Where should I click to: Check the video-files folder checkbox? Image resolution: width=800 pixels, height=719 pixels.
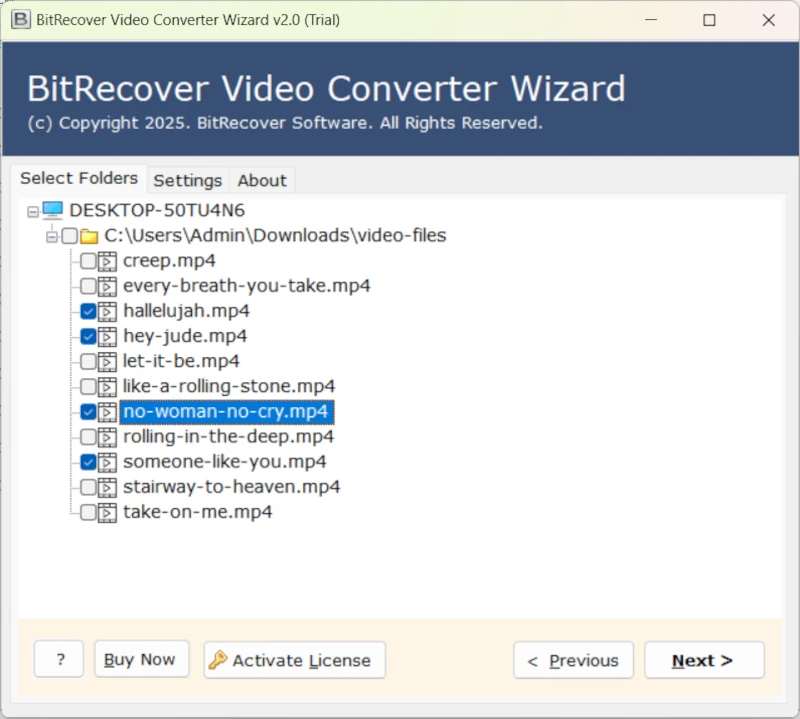pos(70,236)
